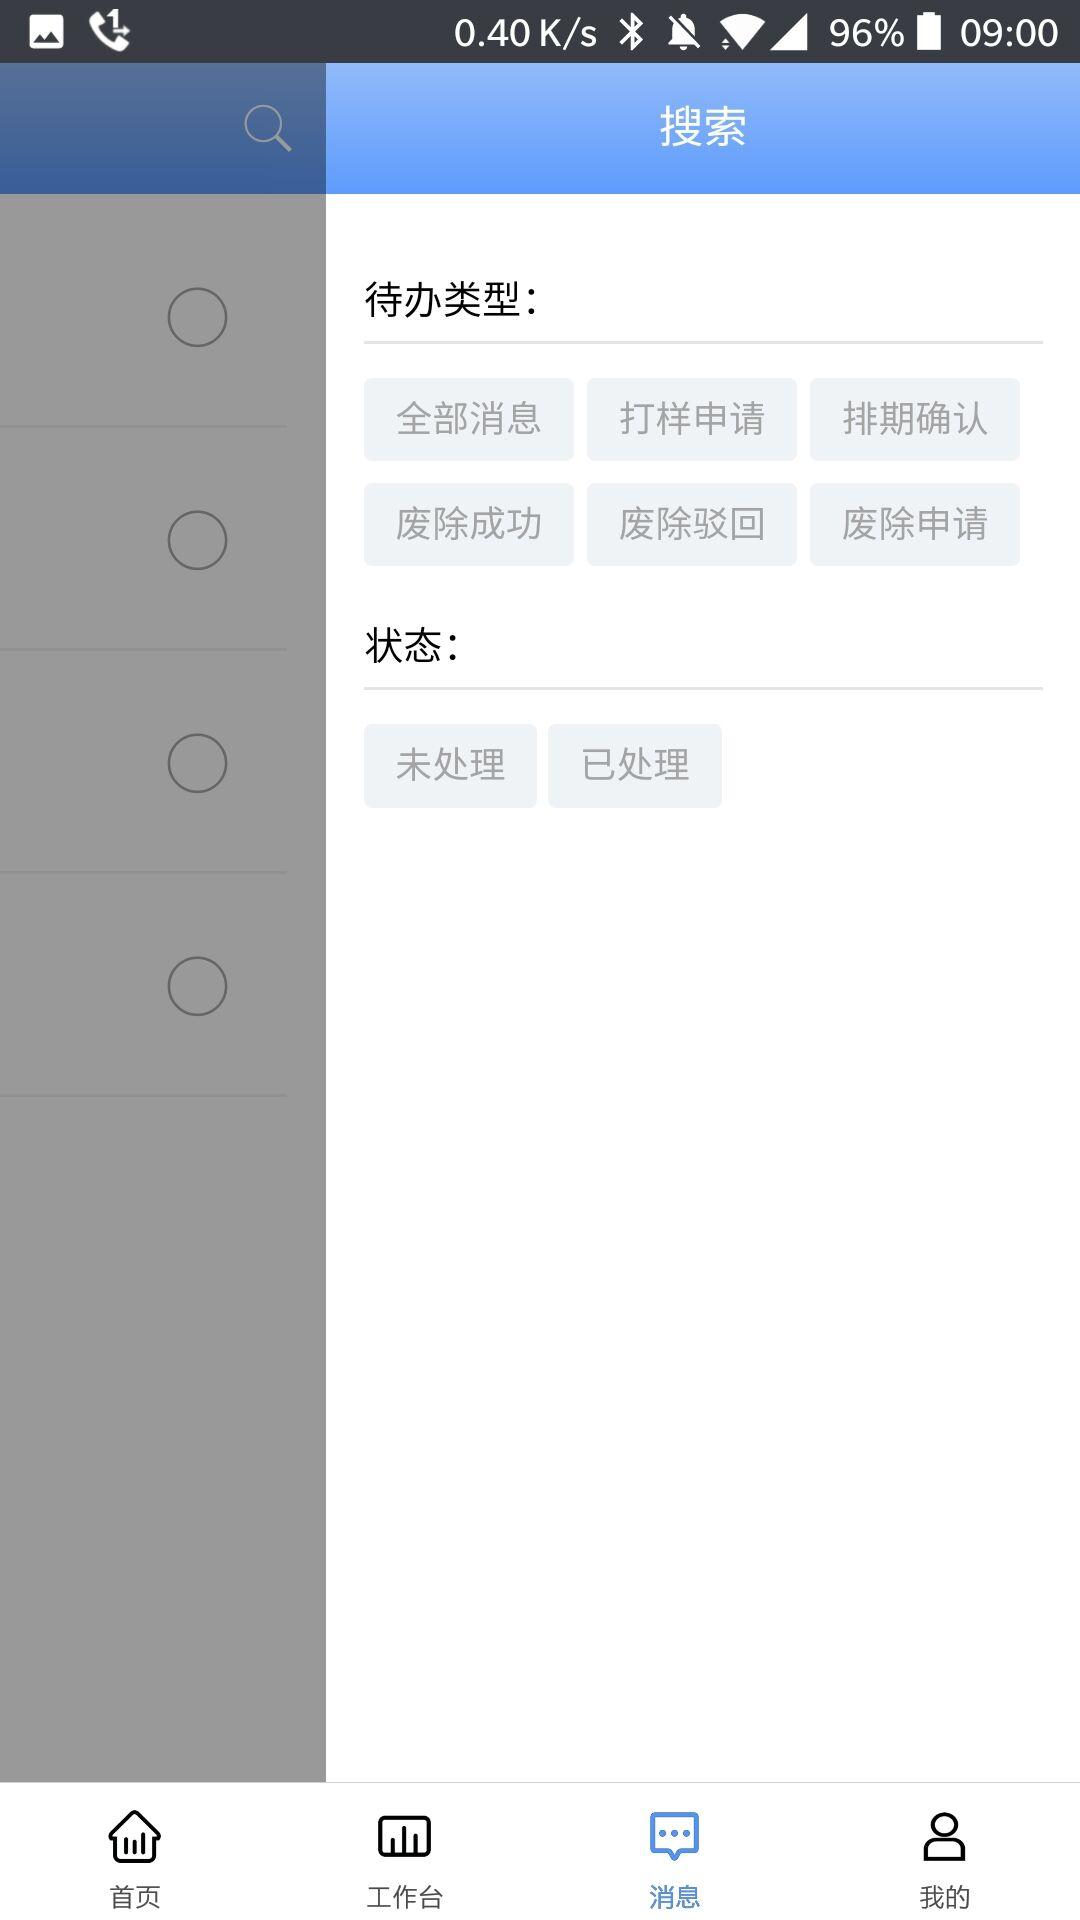Set status filter to 未处理
Viewport: 1080px width, 1920px height.
tap(450, 765)
